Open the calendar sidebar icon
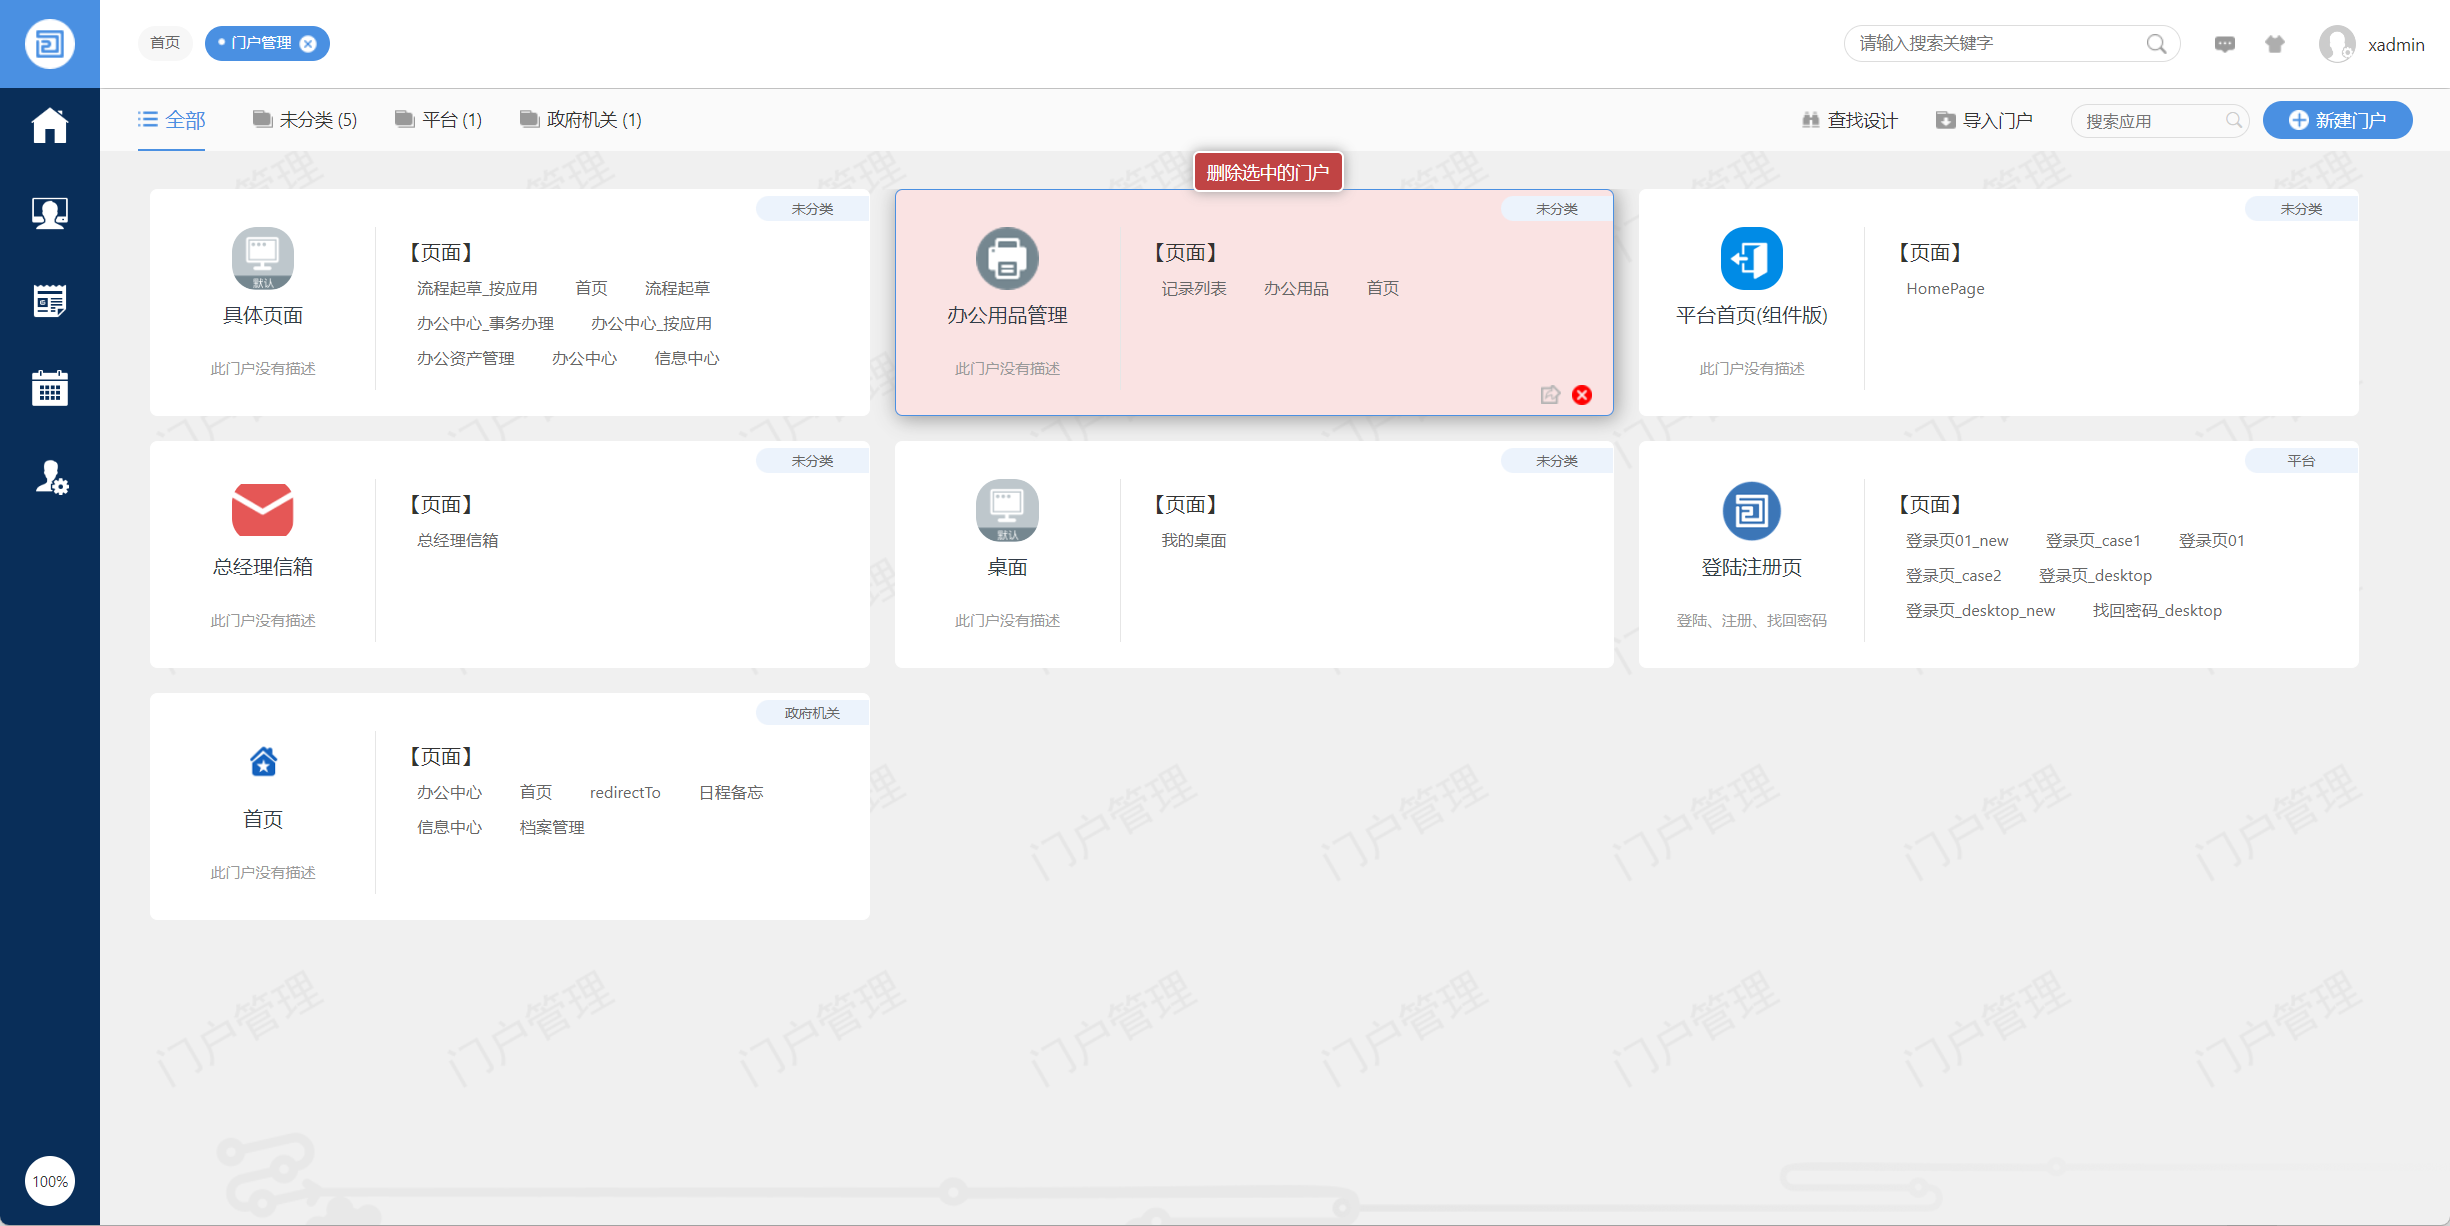Image resolution: width=2450 pixels, height=1226 pixels. 49,388
